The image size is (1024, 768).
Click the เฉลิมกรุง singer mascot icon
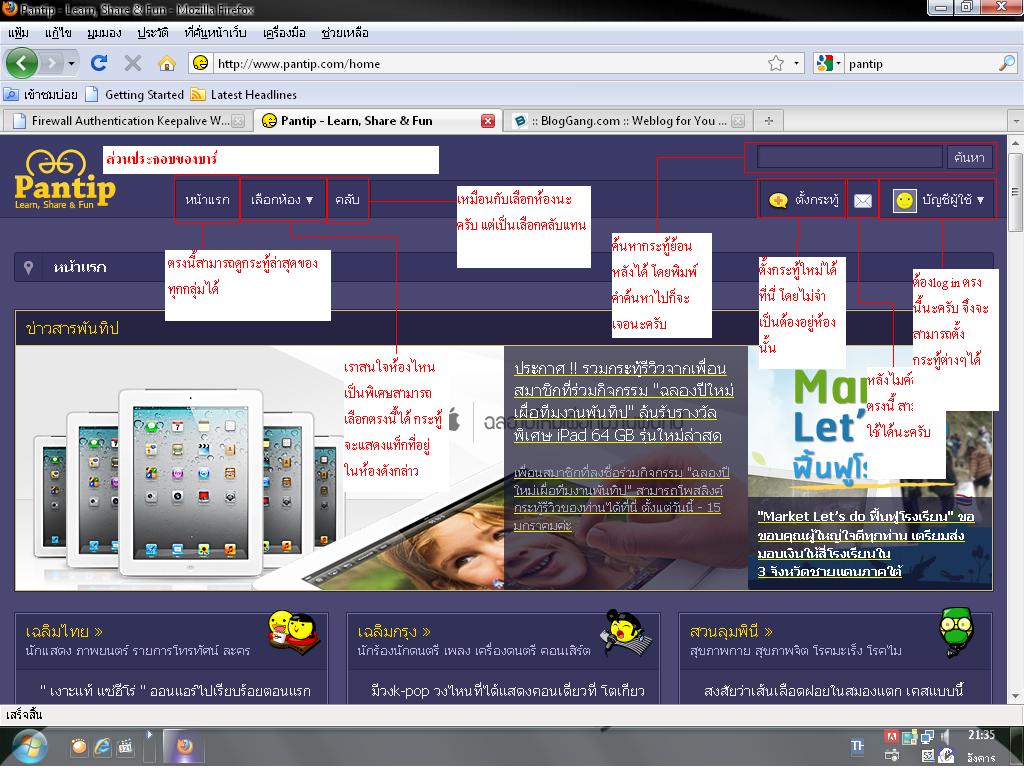tap(626, 631)
